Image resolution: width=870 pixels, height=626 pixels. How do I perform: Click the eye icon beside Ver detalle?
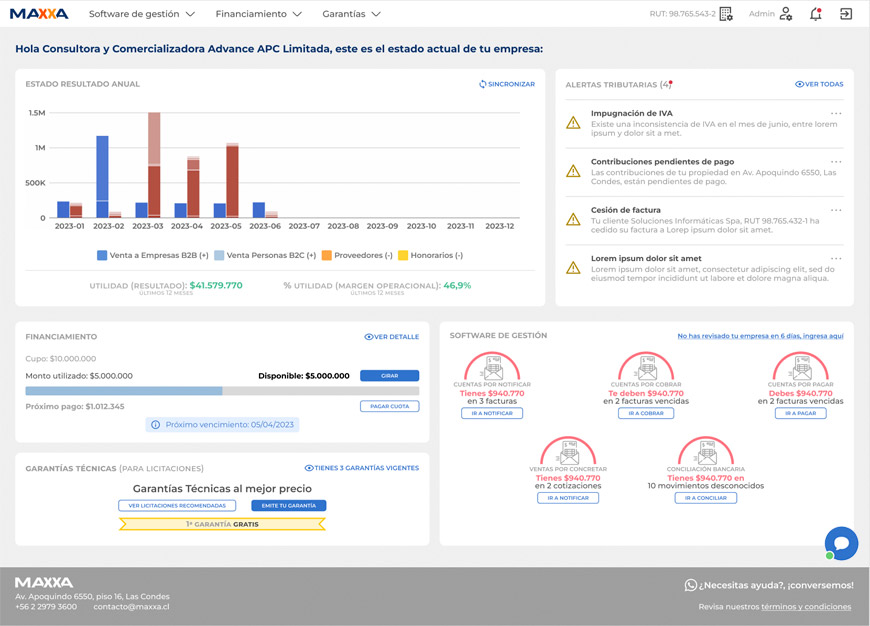click(x=368, y=337)
